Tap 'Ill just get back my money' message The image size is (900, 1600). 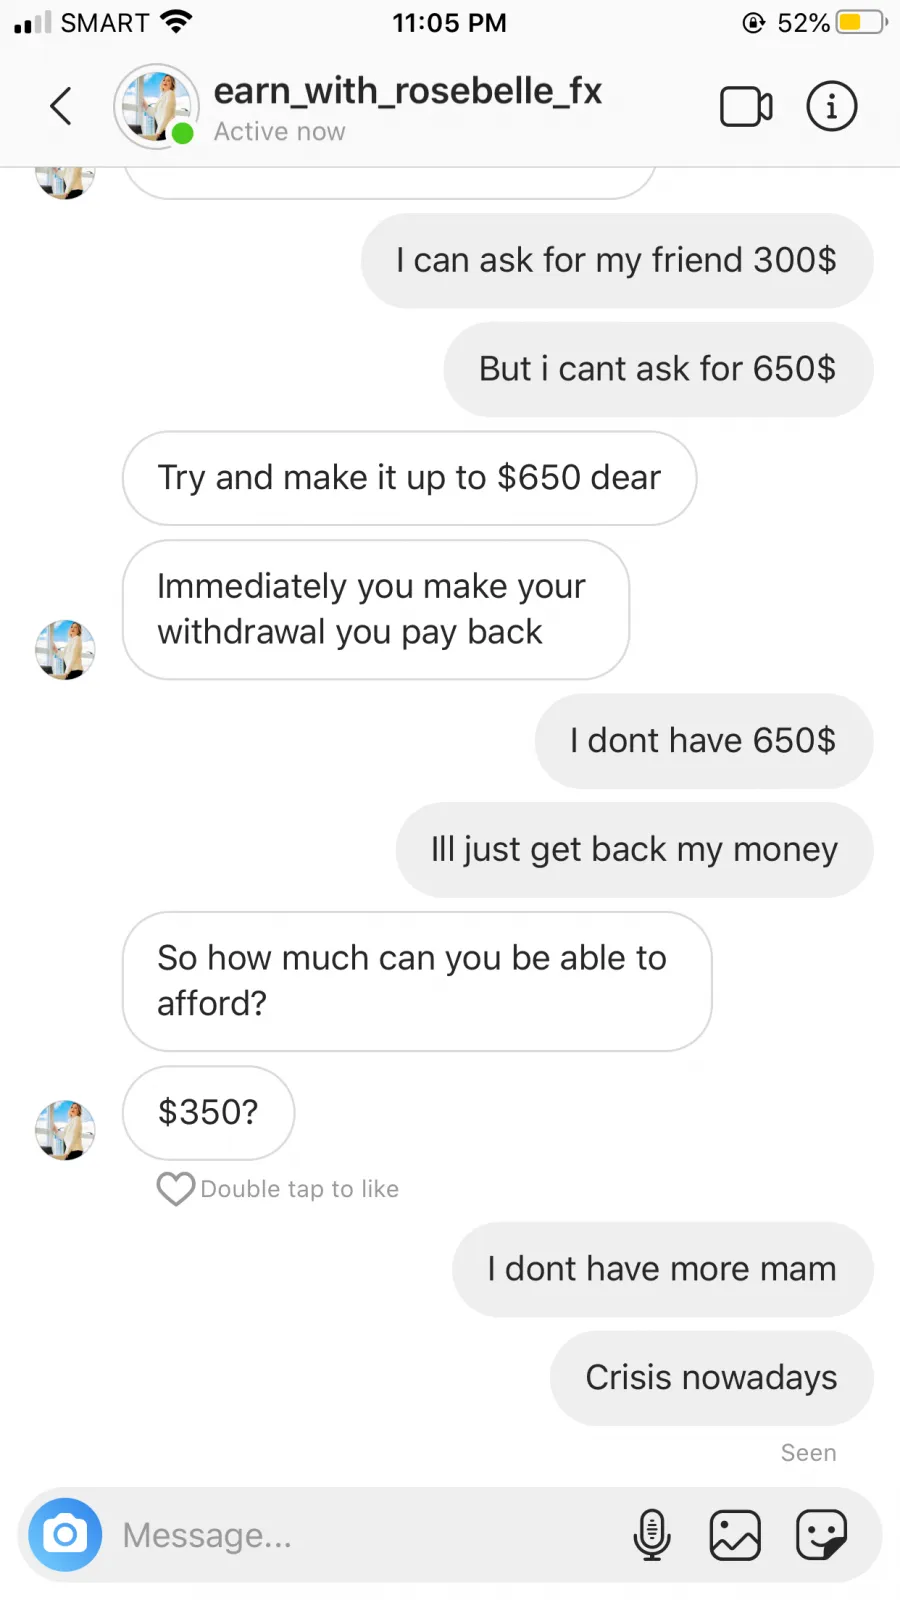pos(635,850)
